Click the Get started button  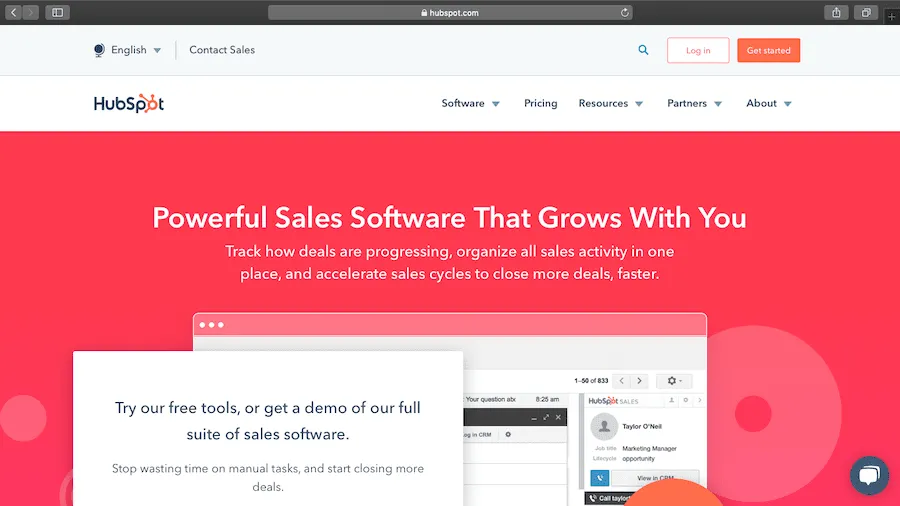tap(769, 50)
